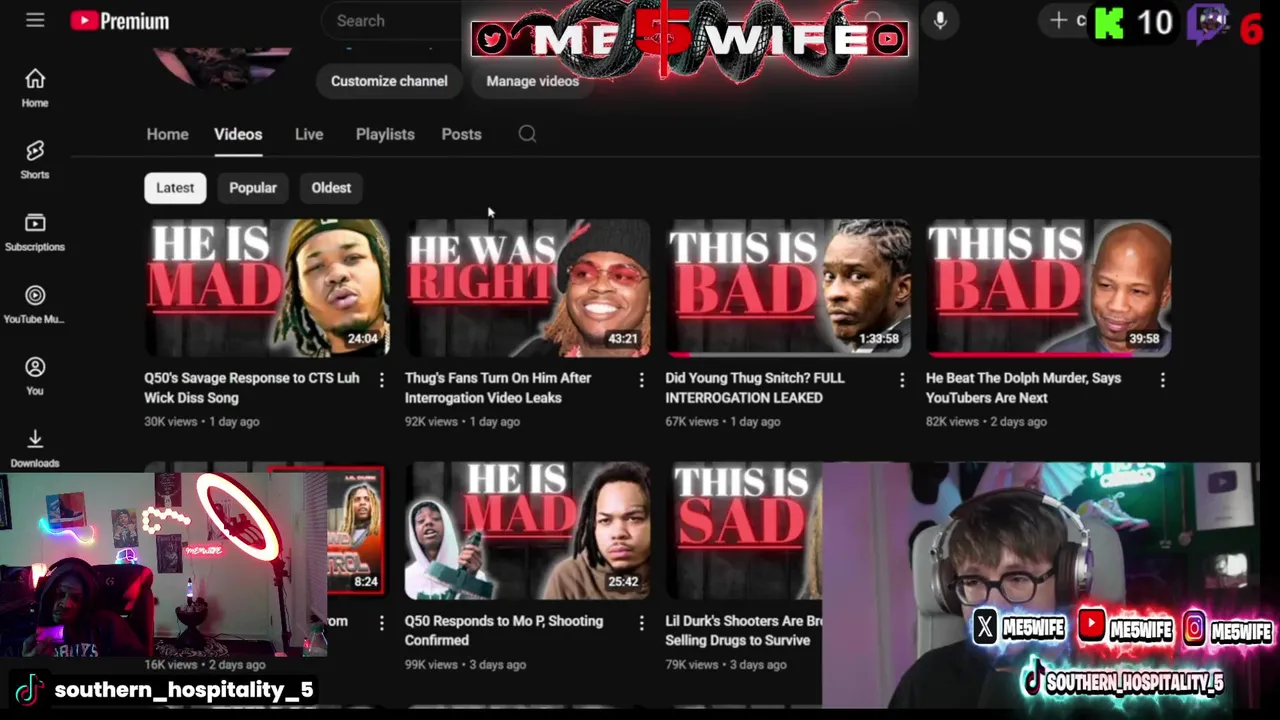
Task: Open THIS IS BAD 39:58 thumbnail
Action: click(x=1048, y=288)
